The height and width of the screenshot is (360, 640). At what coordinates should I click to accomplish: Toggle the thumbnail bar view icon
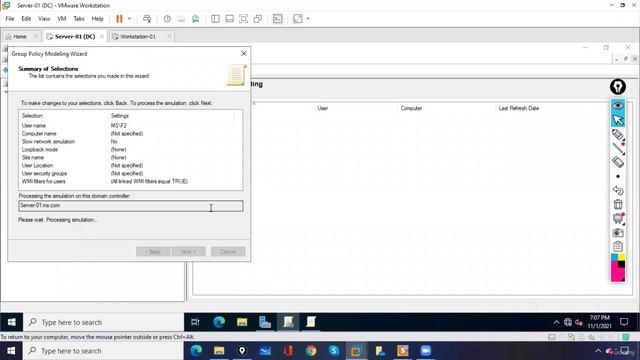pos(229,19)
